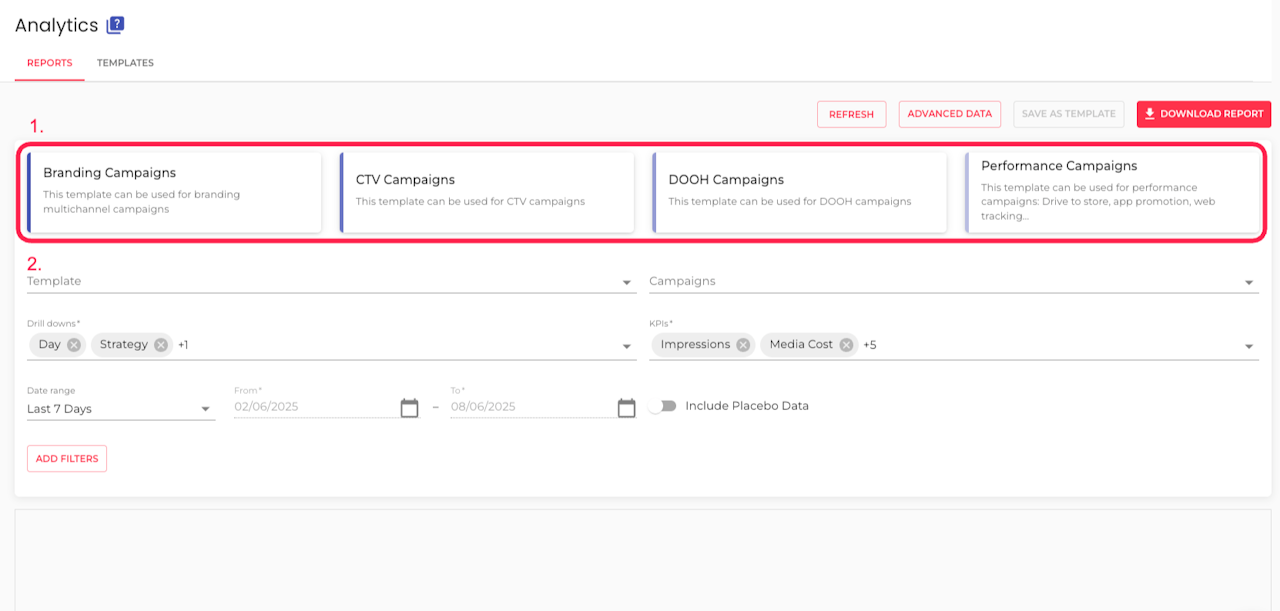Expand the KPIs dropdown arrow
The height and width of the screenshot is (611, 1280).
point(1250,346)
